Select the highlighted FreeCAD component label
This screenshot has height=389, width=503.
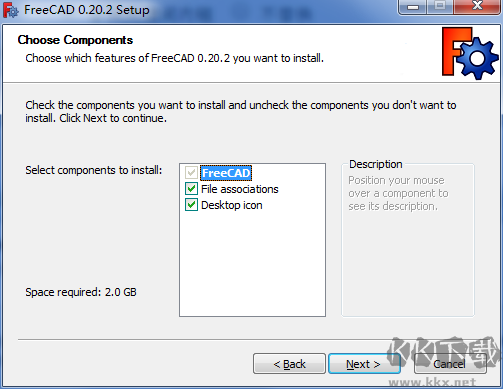point(226,173)
